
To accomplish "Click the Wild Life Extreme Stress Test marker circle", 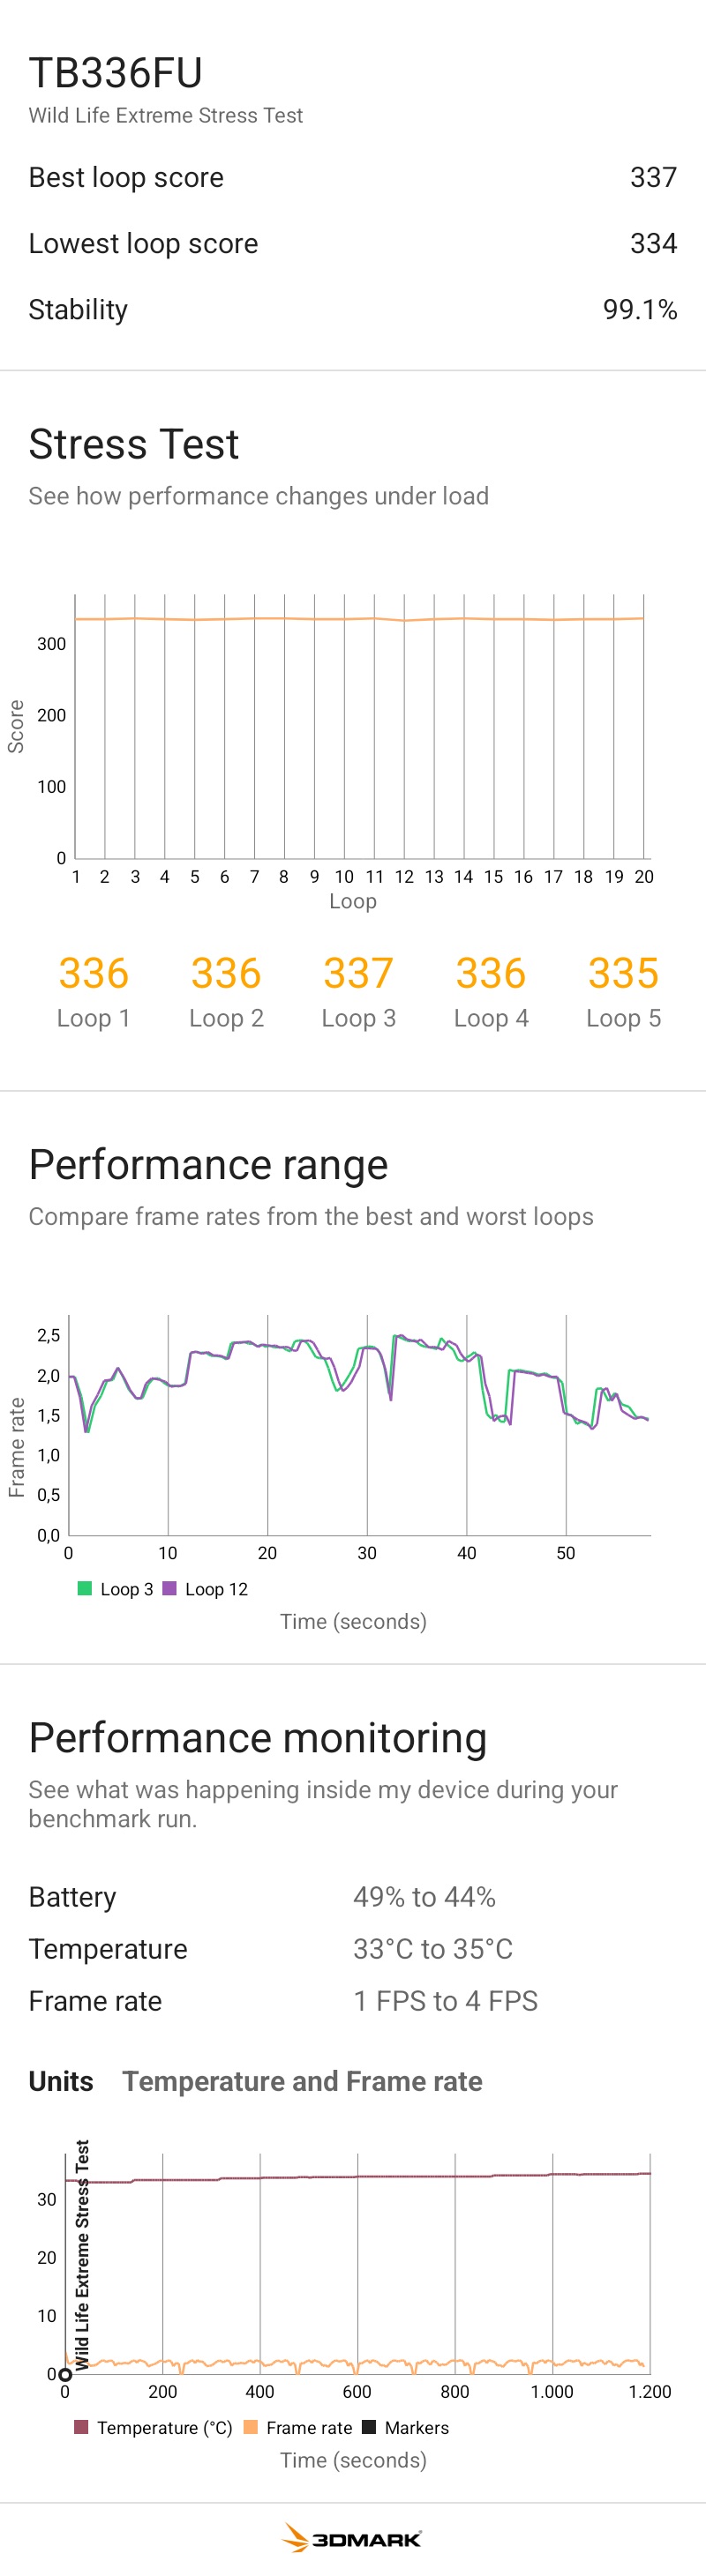I will [66, 2374].
